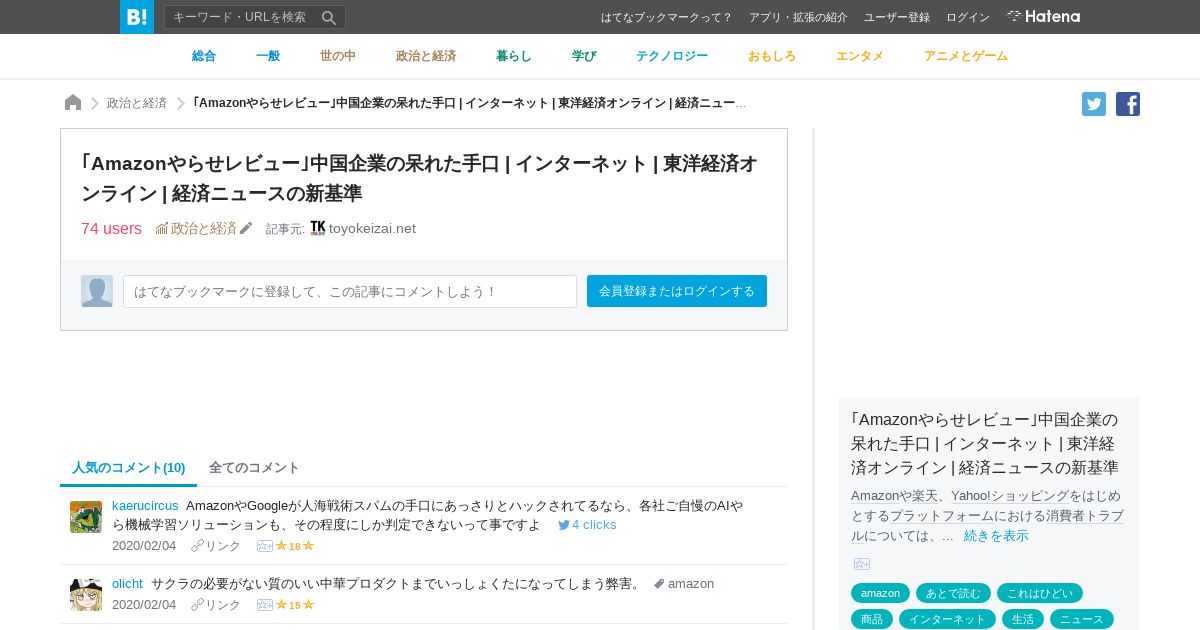Select テクノロジー category tab
The height and width of the screenshot is (630, 1200).
pos(672,56)
